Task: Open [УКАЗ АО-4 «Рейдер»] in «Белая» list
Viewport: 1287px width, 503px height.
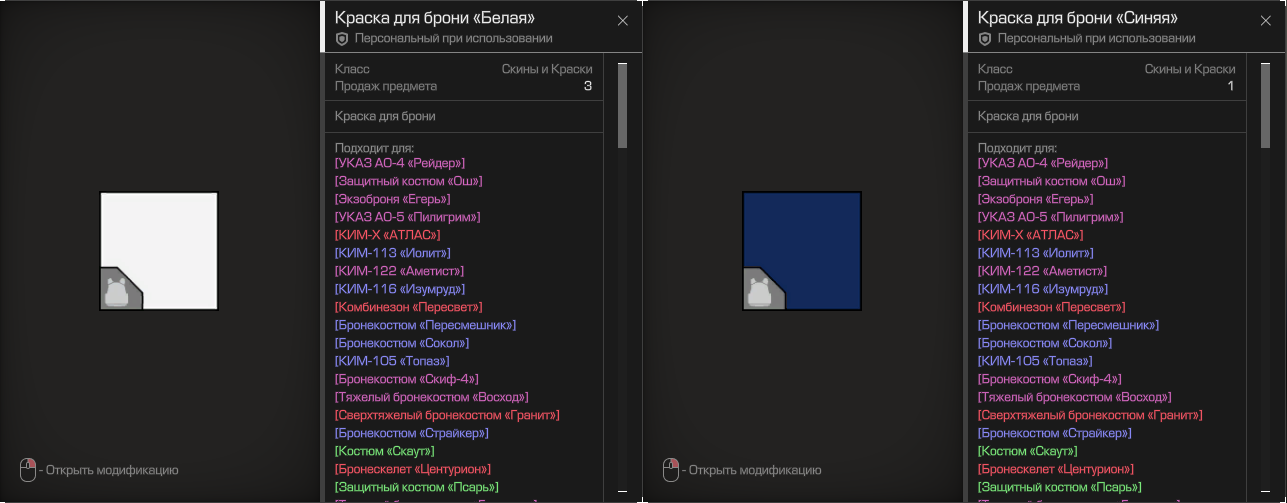Action: (x=400, y=163)
